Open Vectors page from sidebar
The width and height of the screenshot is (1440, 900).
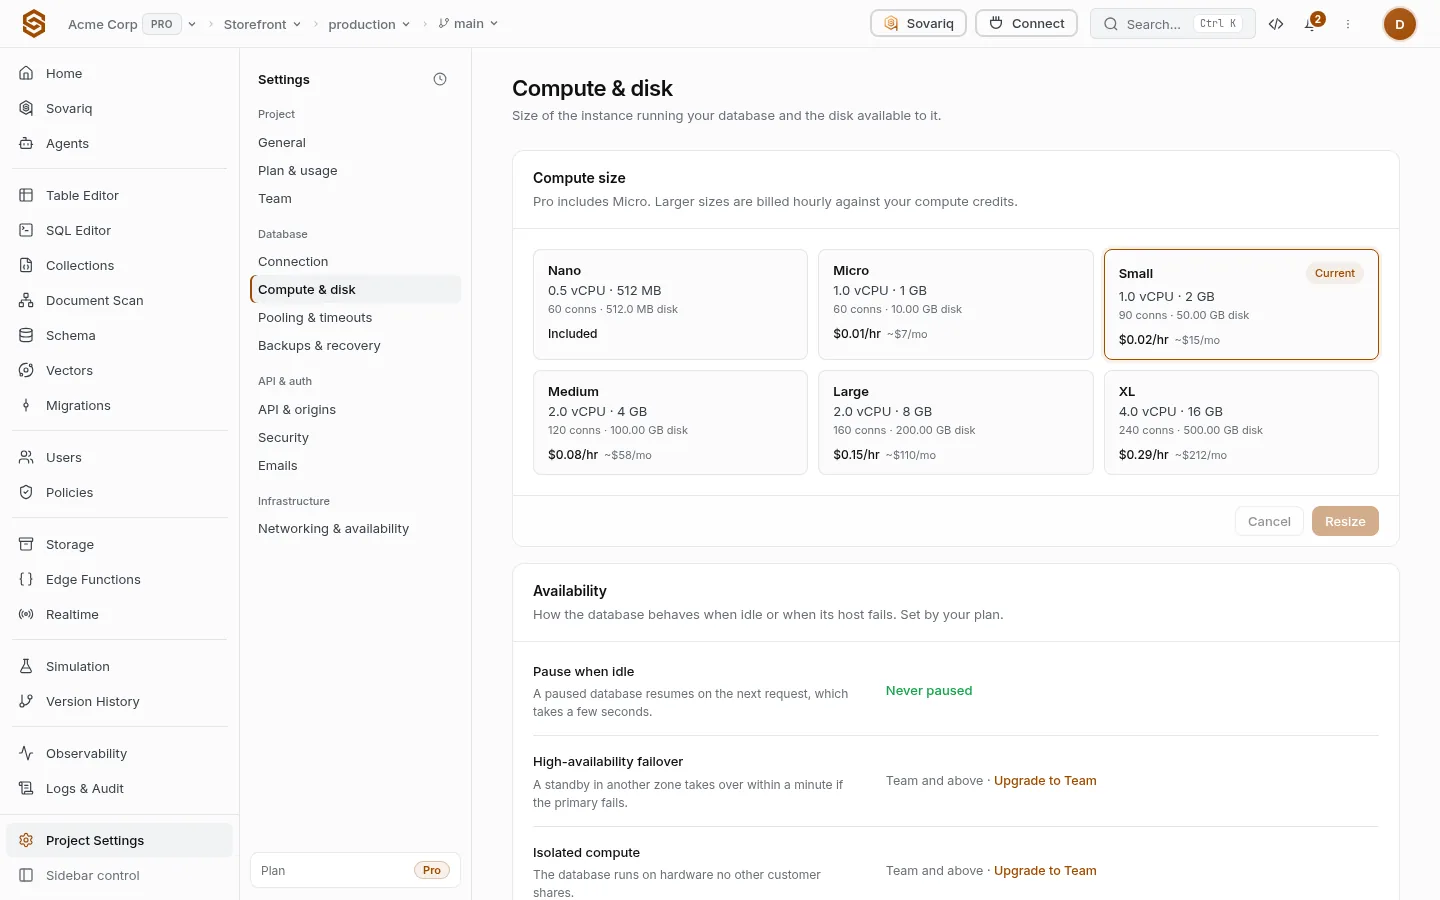click(120, 370)
